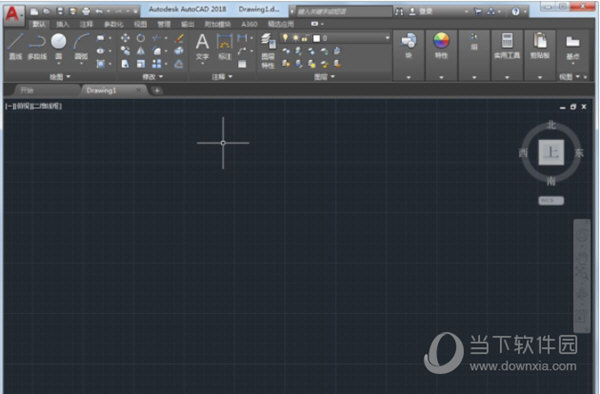This screenshot has height=394, width=600.
Task: Select the Circle (圆) tool
Action: (59, 47)
